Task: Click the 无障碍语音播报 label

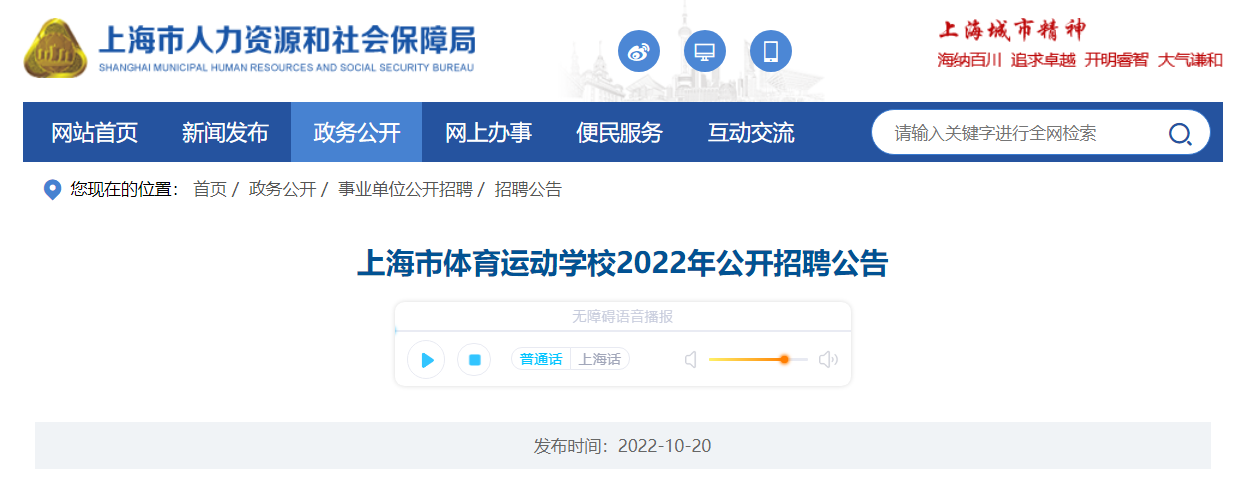Action: click(x=622, y=316)
